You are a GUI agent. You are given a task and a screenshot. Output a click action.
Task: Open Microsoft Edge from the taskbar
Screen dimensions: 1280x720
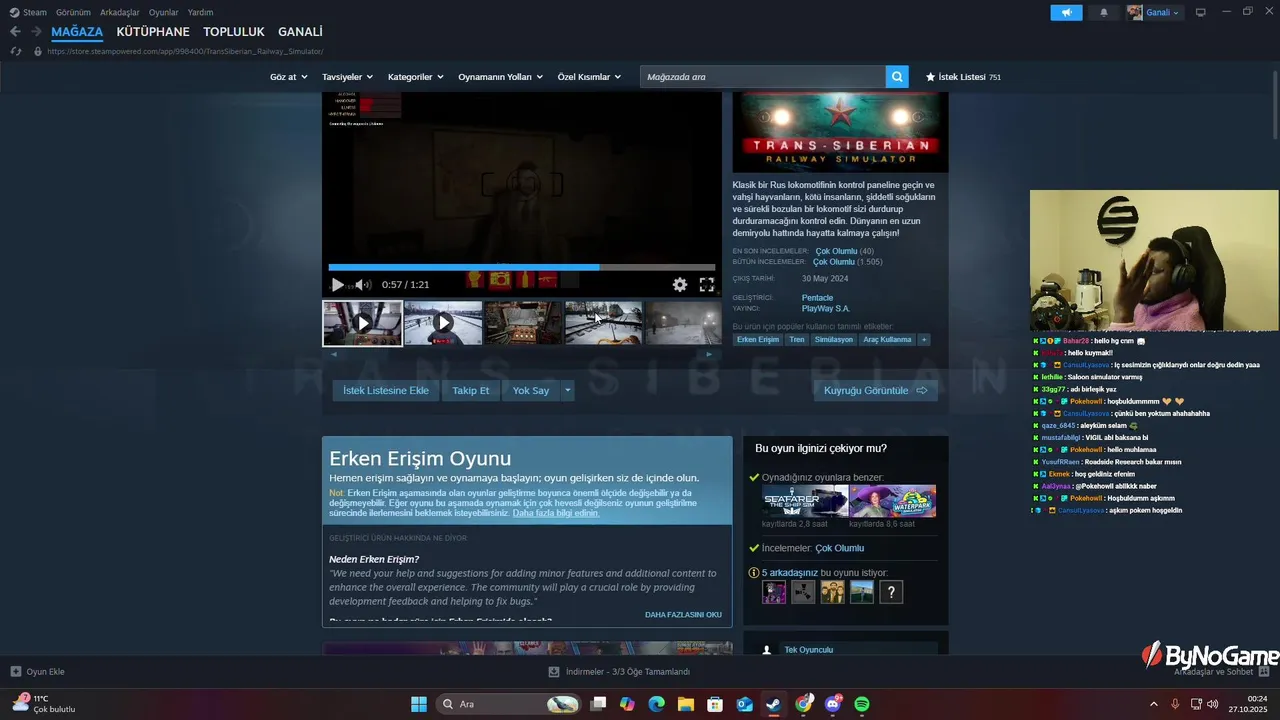click(656, 704)
